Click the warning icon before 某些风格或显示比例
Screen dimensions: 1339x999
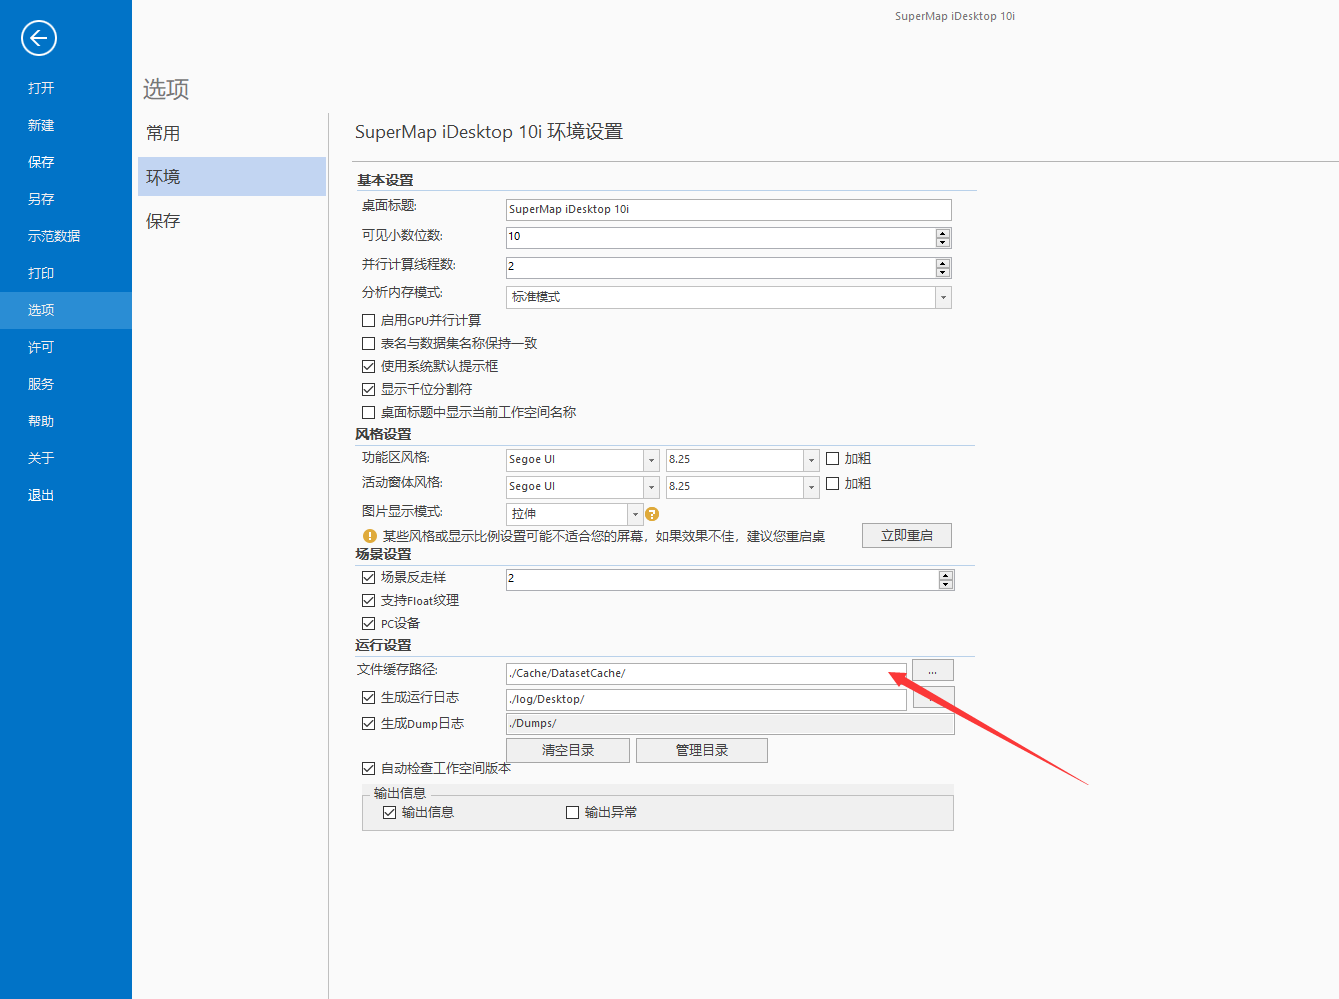(x=370, y=536)
